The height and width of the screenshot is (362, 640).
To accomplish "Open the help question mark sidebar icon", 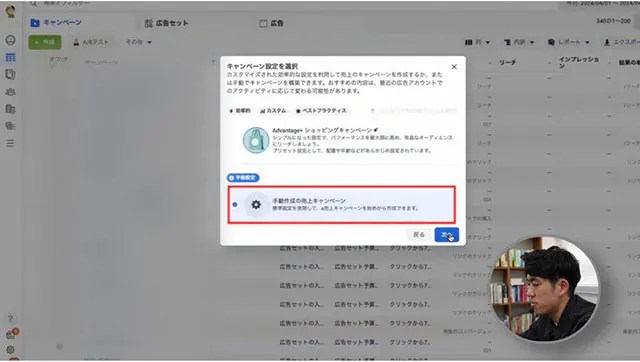I will [x=10, y=318].
